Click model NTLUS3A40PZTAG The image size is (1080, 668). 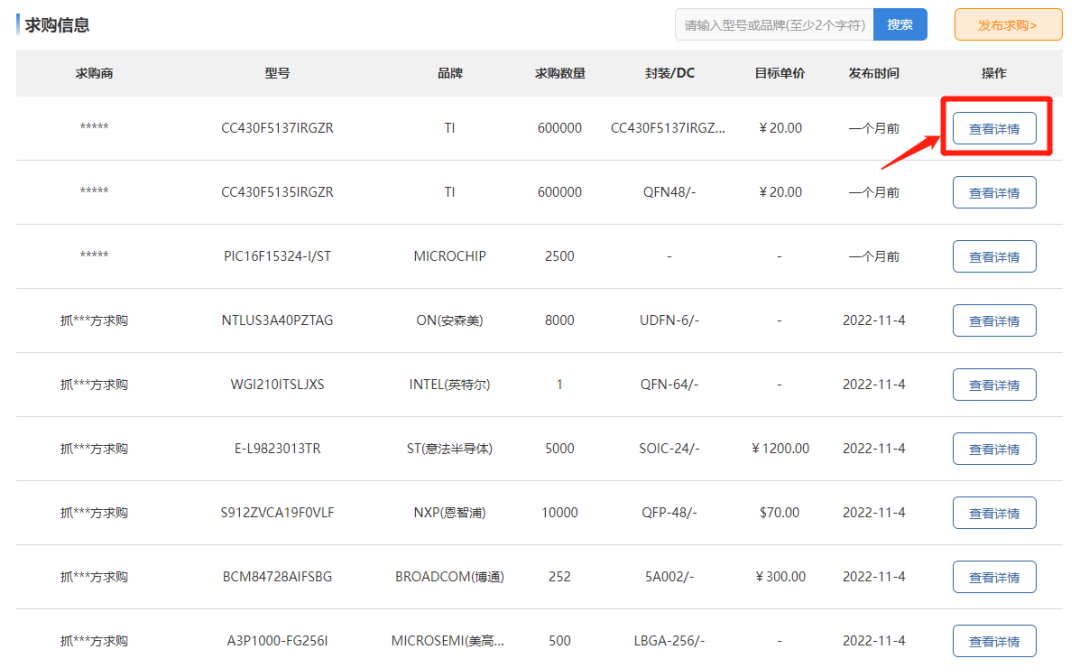277,320
